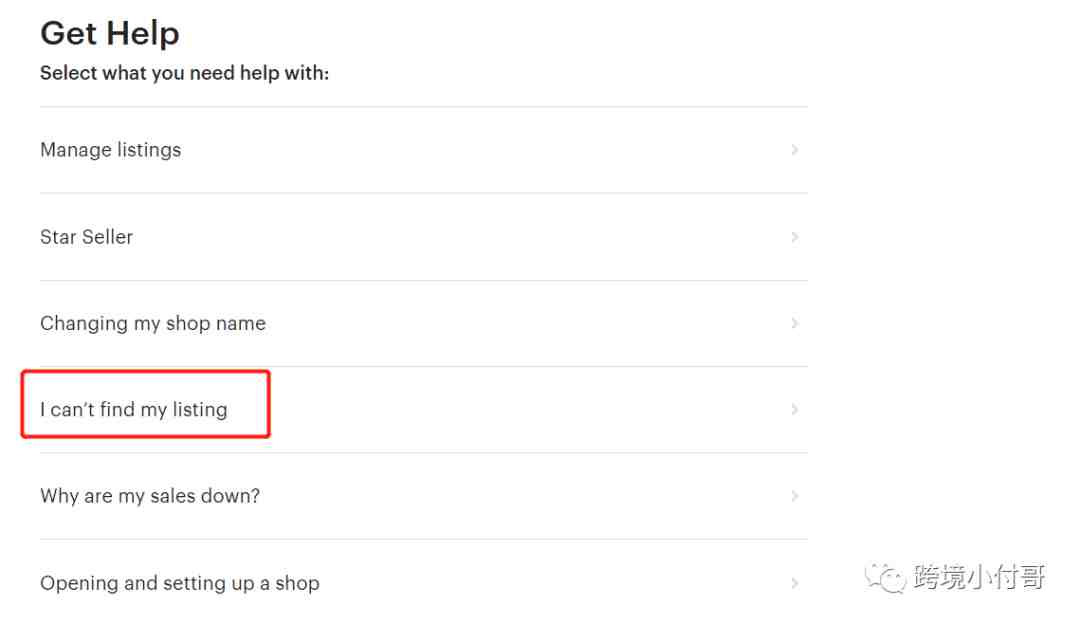Image resolution: width=1080 pixels, height=624 pixels.
Task: Open the Manage listings help topic
Action: pyautogui.click(x=424, y=150)
